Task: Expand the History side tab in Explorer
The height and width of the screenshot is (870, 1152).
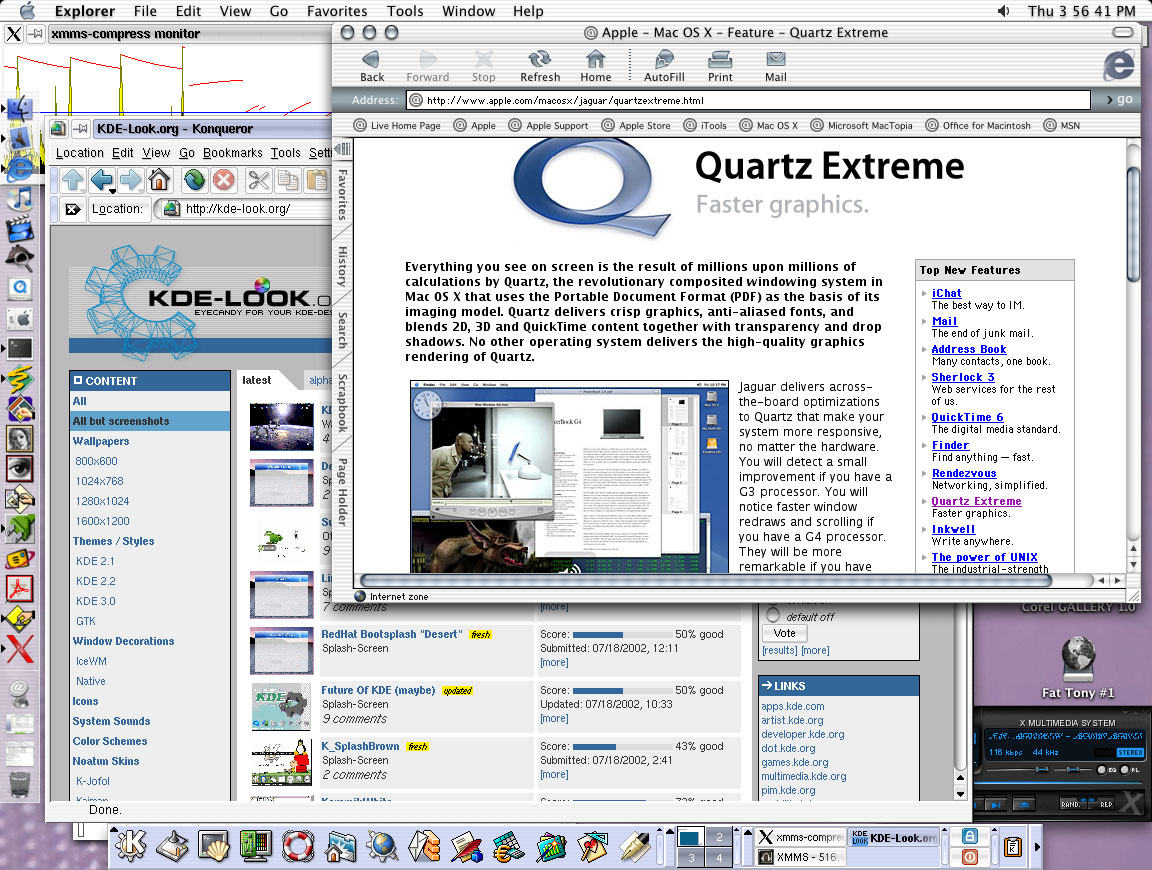Action: click(342, 266)
